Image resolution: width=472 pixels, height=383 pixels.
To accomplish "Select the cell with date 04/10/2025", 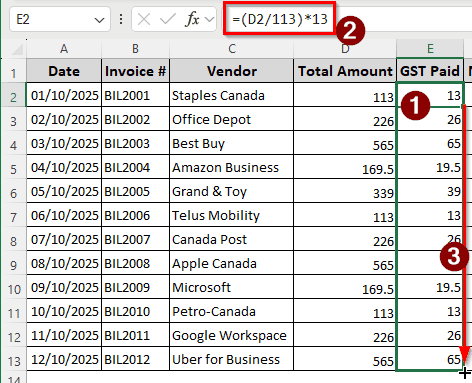I will pyautogui.click(x=64, y=167).
